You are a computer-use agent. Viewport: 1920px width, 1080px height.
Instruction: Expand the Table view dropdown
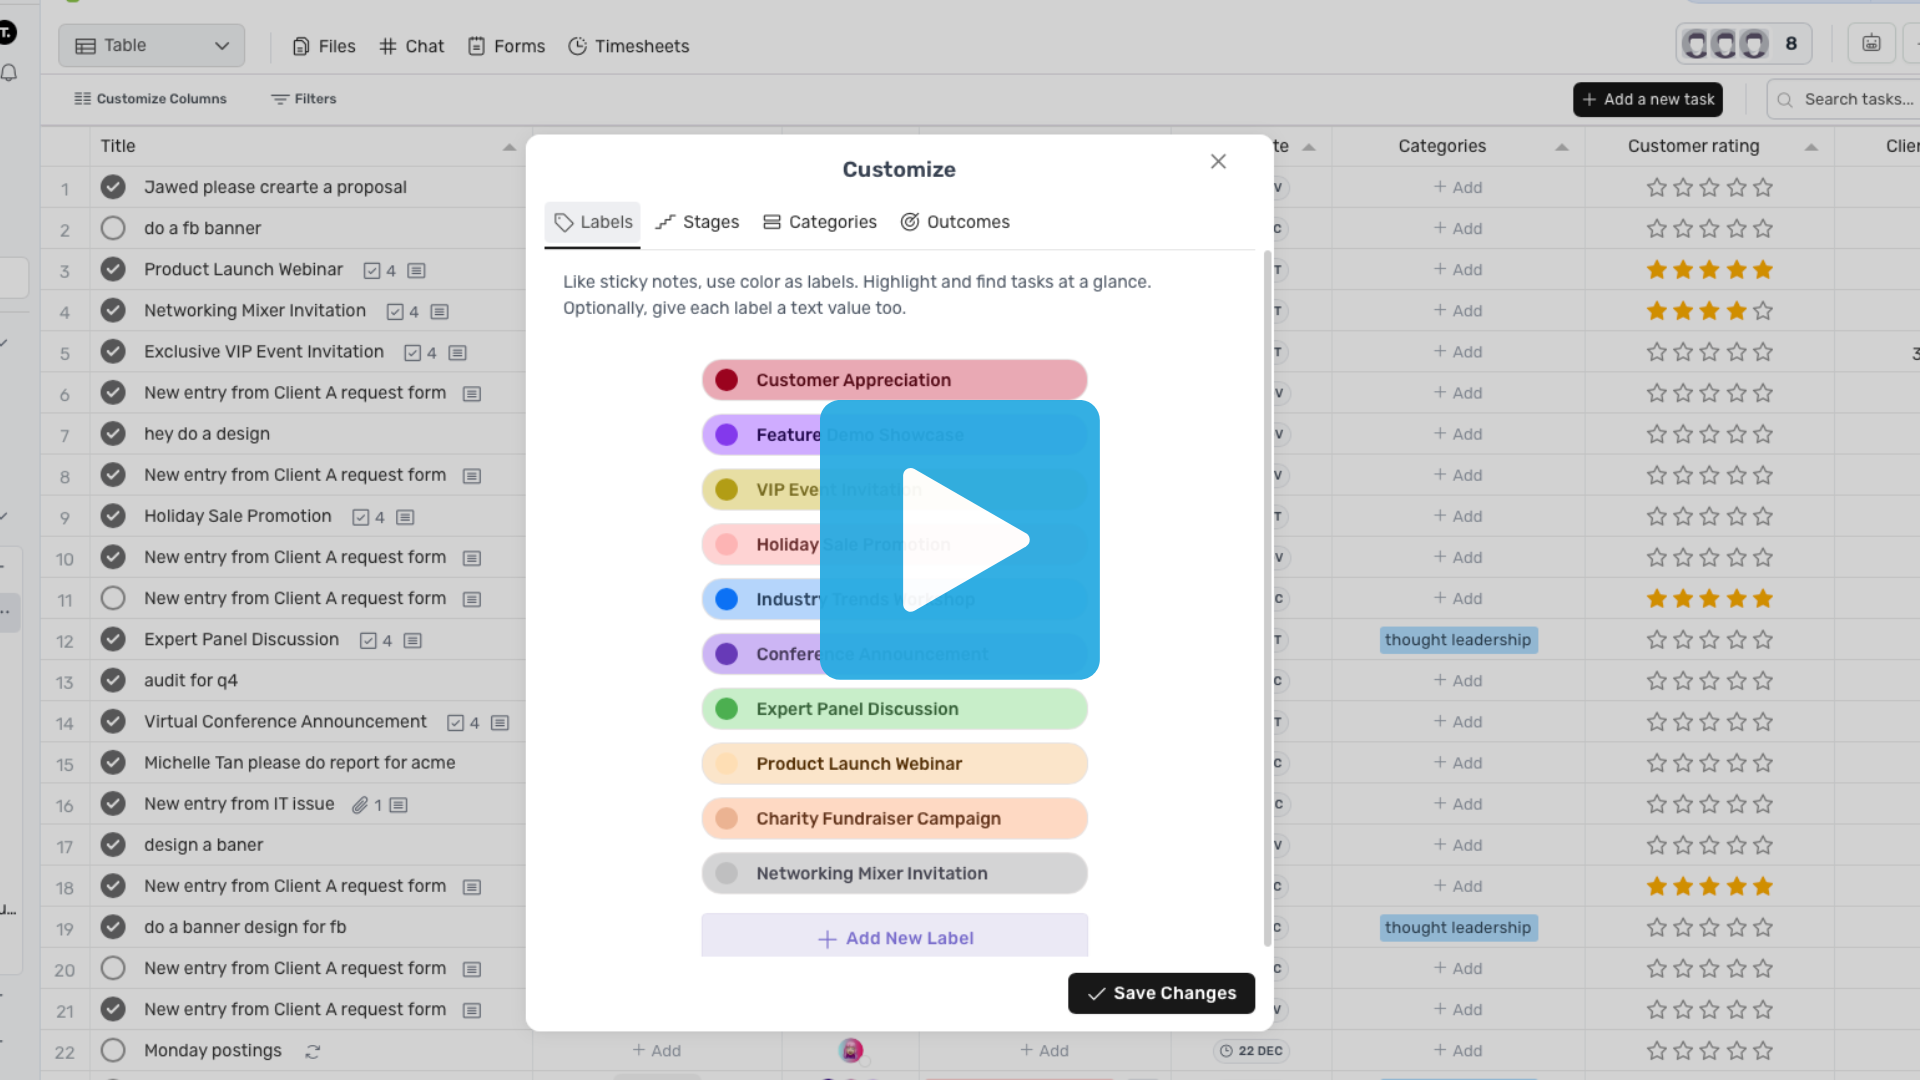coord(222,46)
